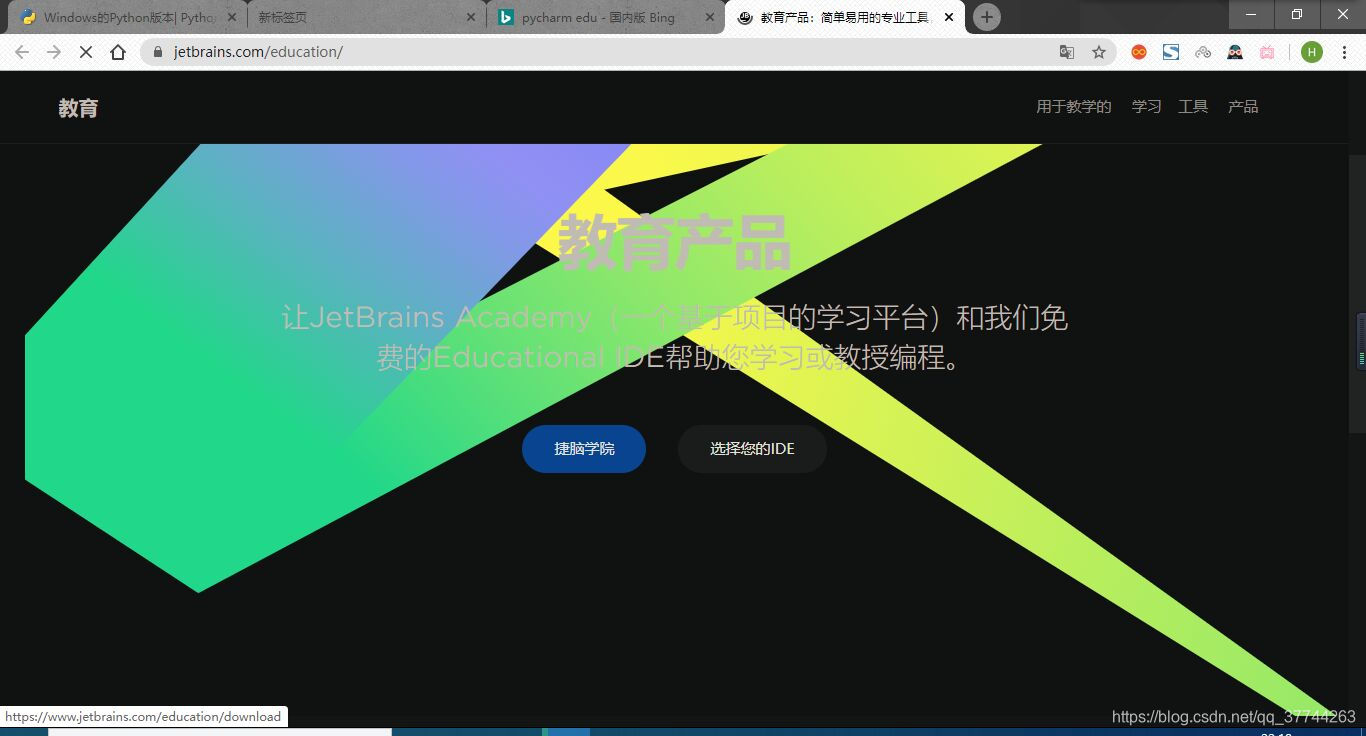The image size is (1366, 736).
Task: Click the orange infinity extension icon
Action: point(1139,52)
